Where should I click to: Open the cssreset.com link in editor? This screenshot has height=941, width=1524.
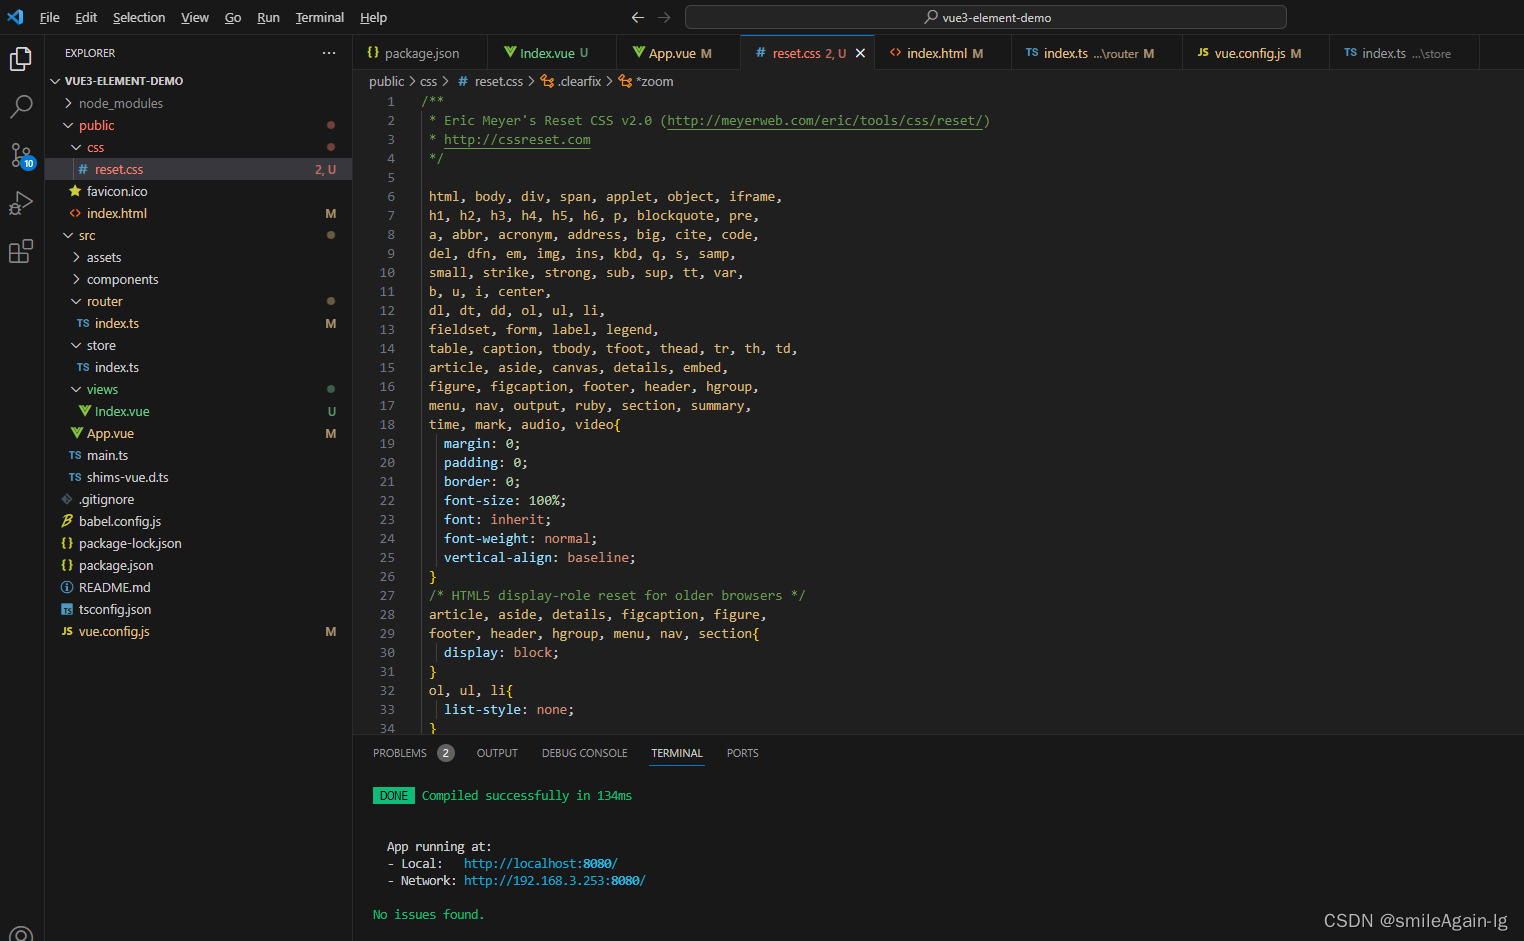point(517,139)
